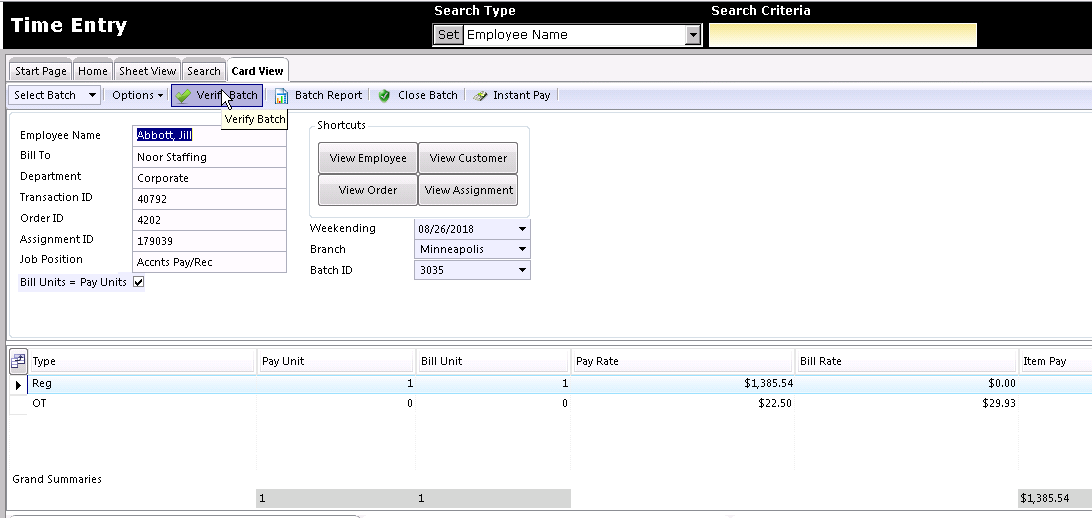This screenshot has width=1092, height=518.
Task: Open the Select Batch dropdown
Action: pyautogui.click(x=54, y=95)
